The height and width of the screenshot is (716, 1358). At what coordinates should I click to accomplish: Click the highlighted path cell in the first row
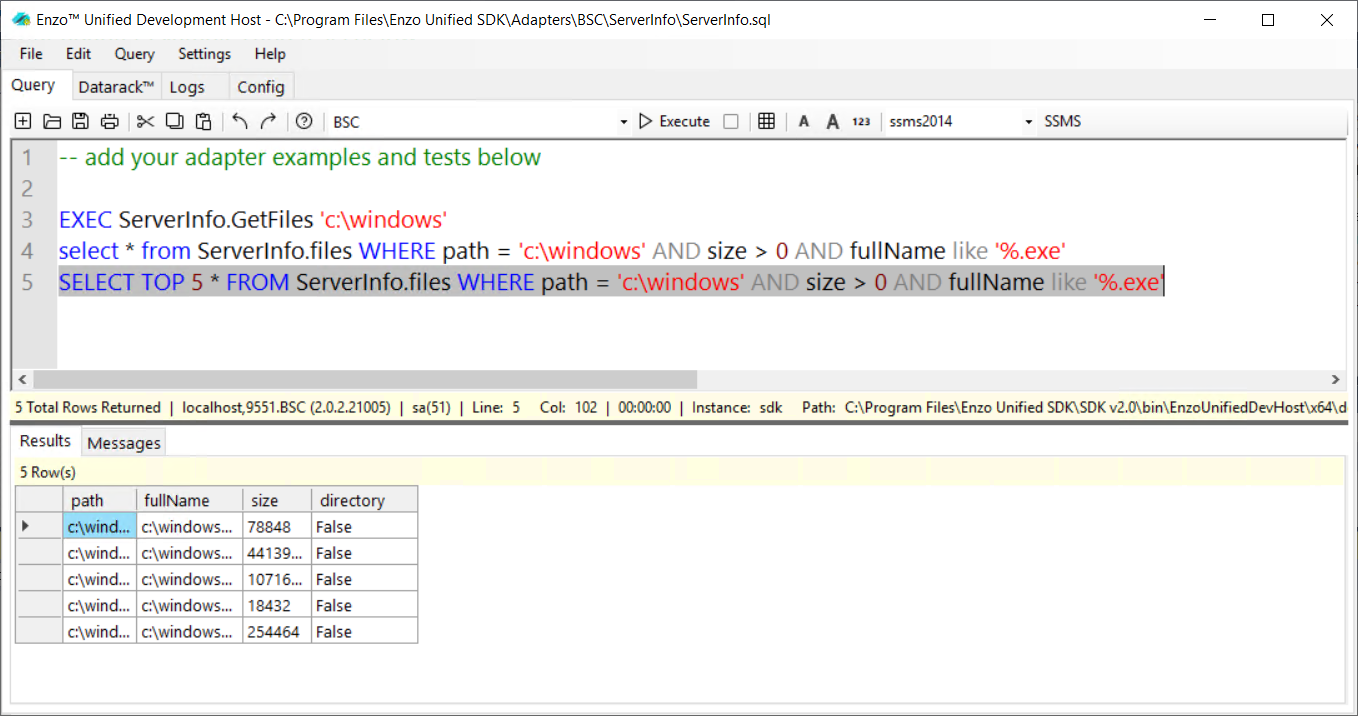100,526
